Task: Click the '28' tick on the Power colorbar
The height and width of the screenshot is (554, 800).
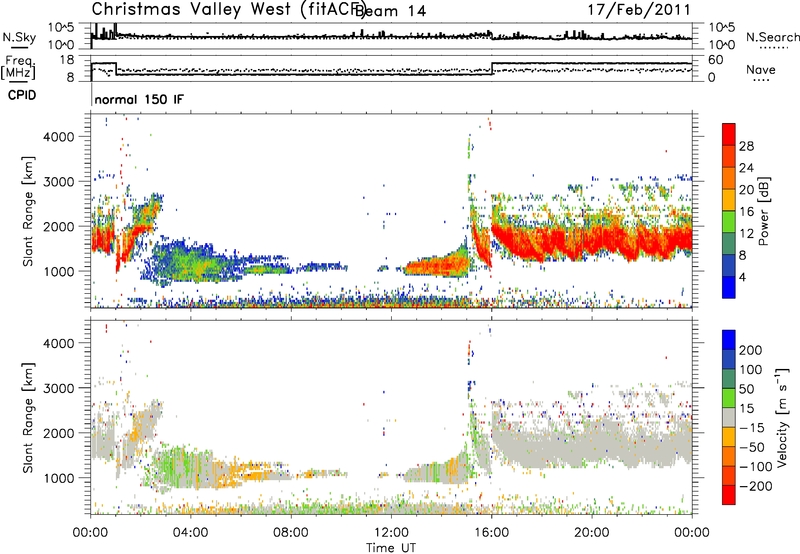Action: click(x=746, y=146)
